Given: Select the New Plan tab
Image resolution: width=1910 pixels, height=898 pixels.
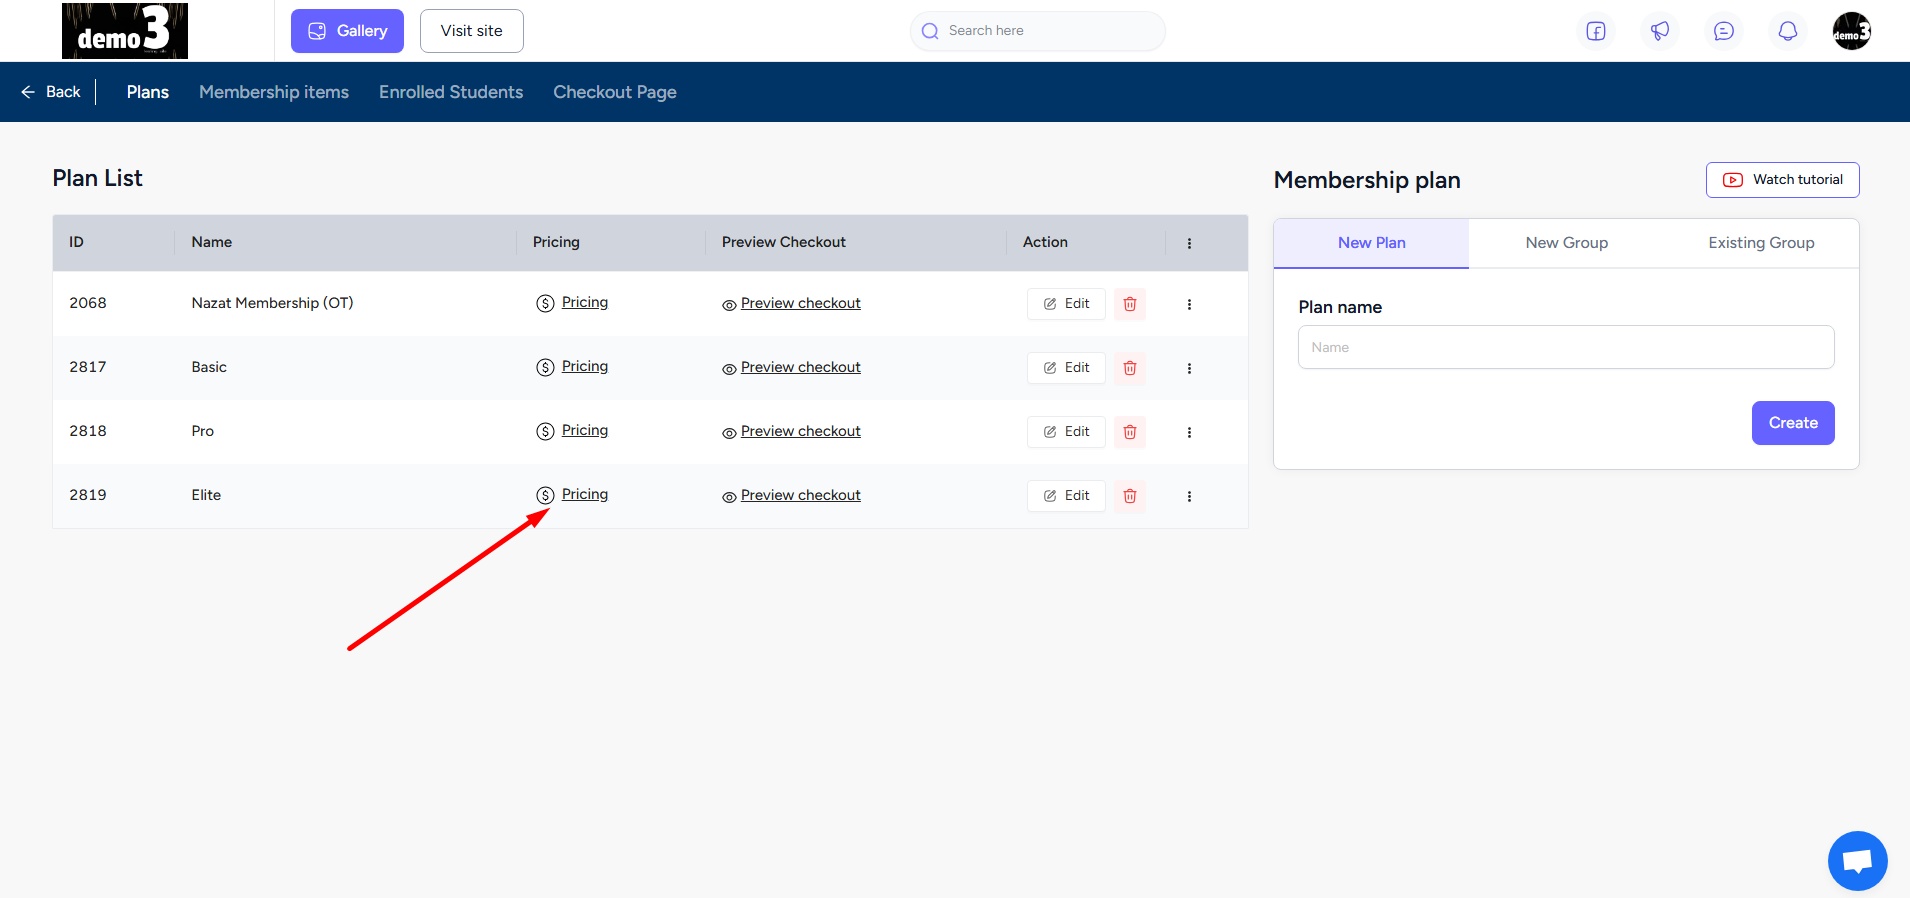Looking at the screenshot, I should pos(1371,243).
